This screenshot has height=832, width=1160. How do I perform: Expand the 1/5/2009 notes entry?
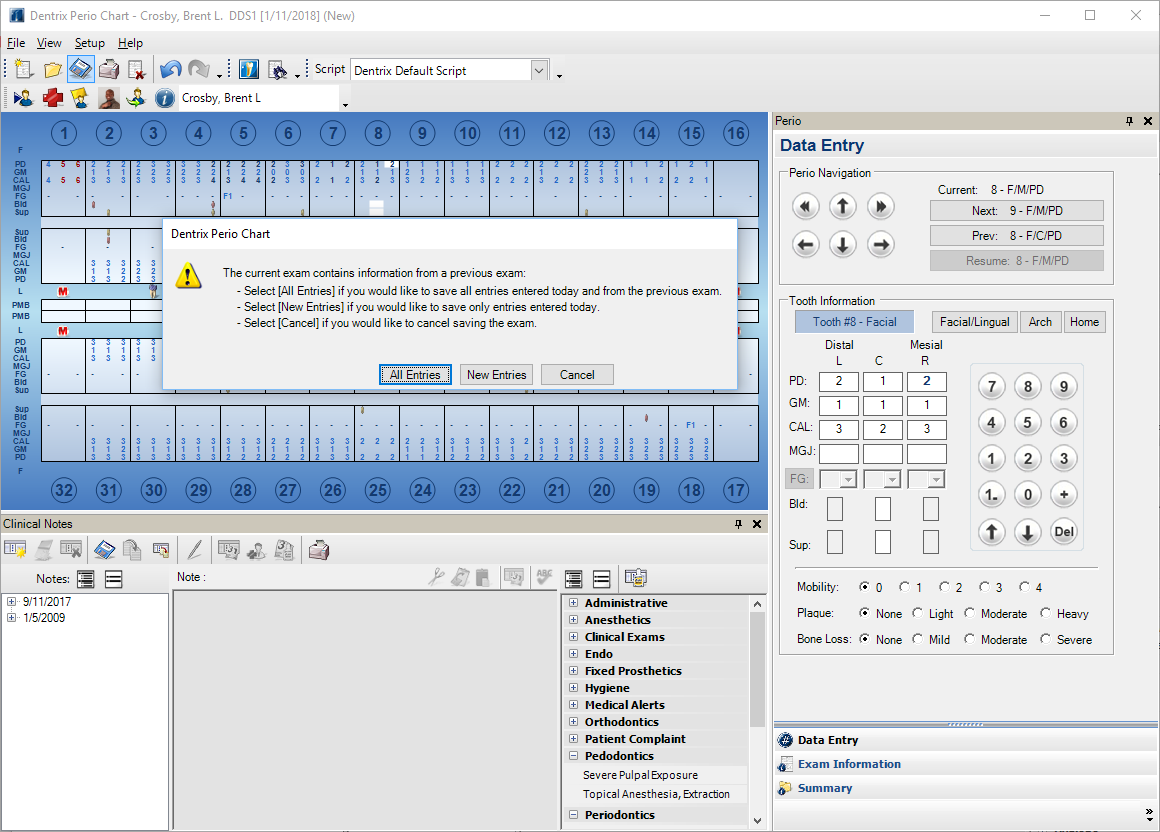click(x=11, y=618)
